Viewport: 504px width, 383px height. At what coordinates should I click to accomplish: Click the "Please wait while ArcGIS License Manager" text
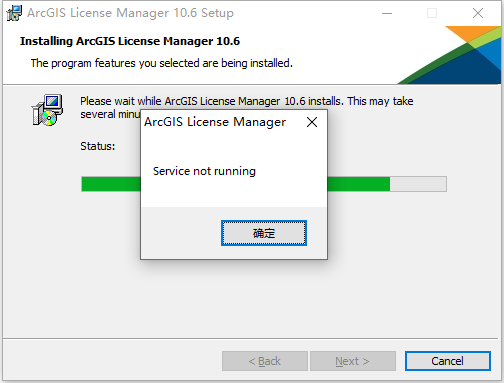pyautogui.click(x=180, y=101)
